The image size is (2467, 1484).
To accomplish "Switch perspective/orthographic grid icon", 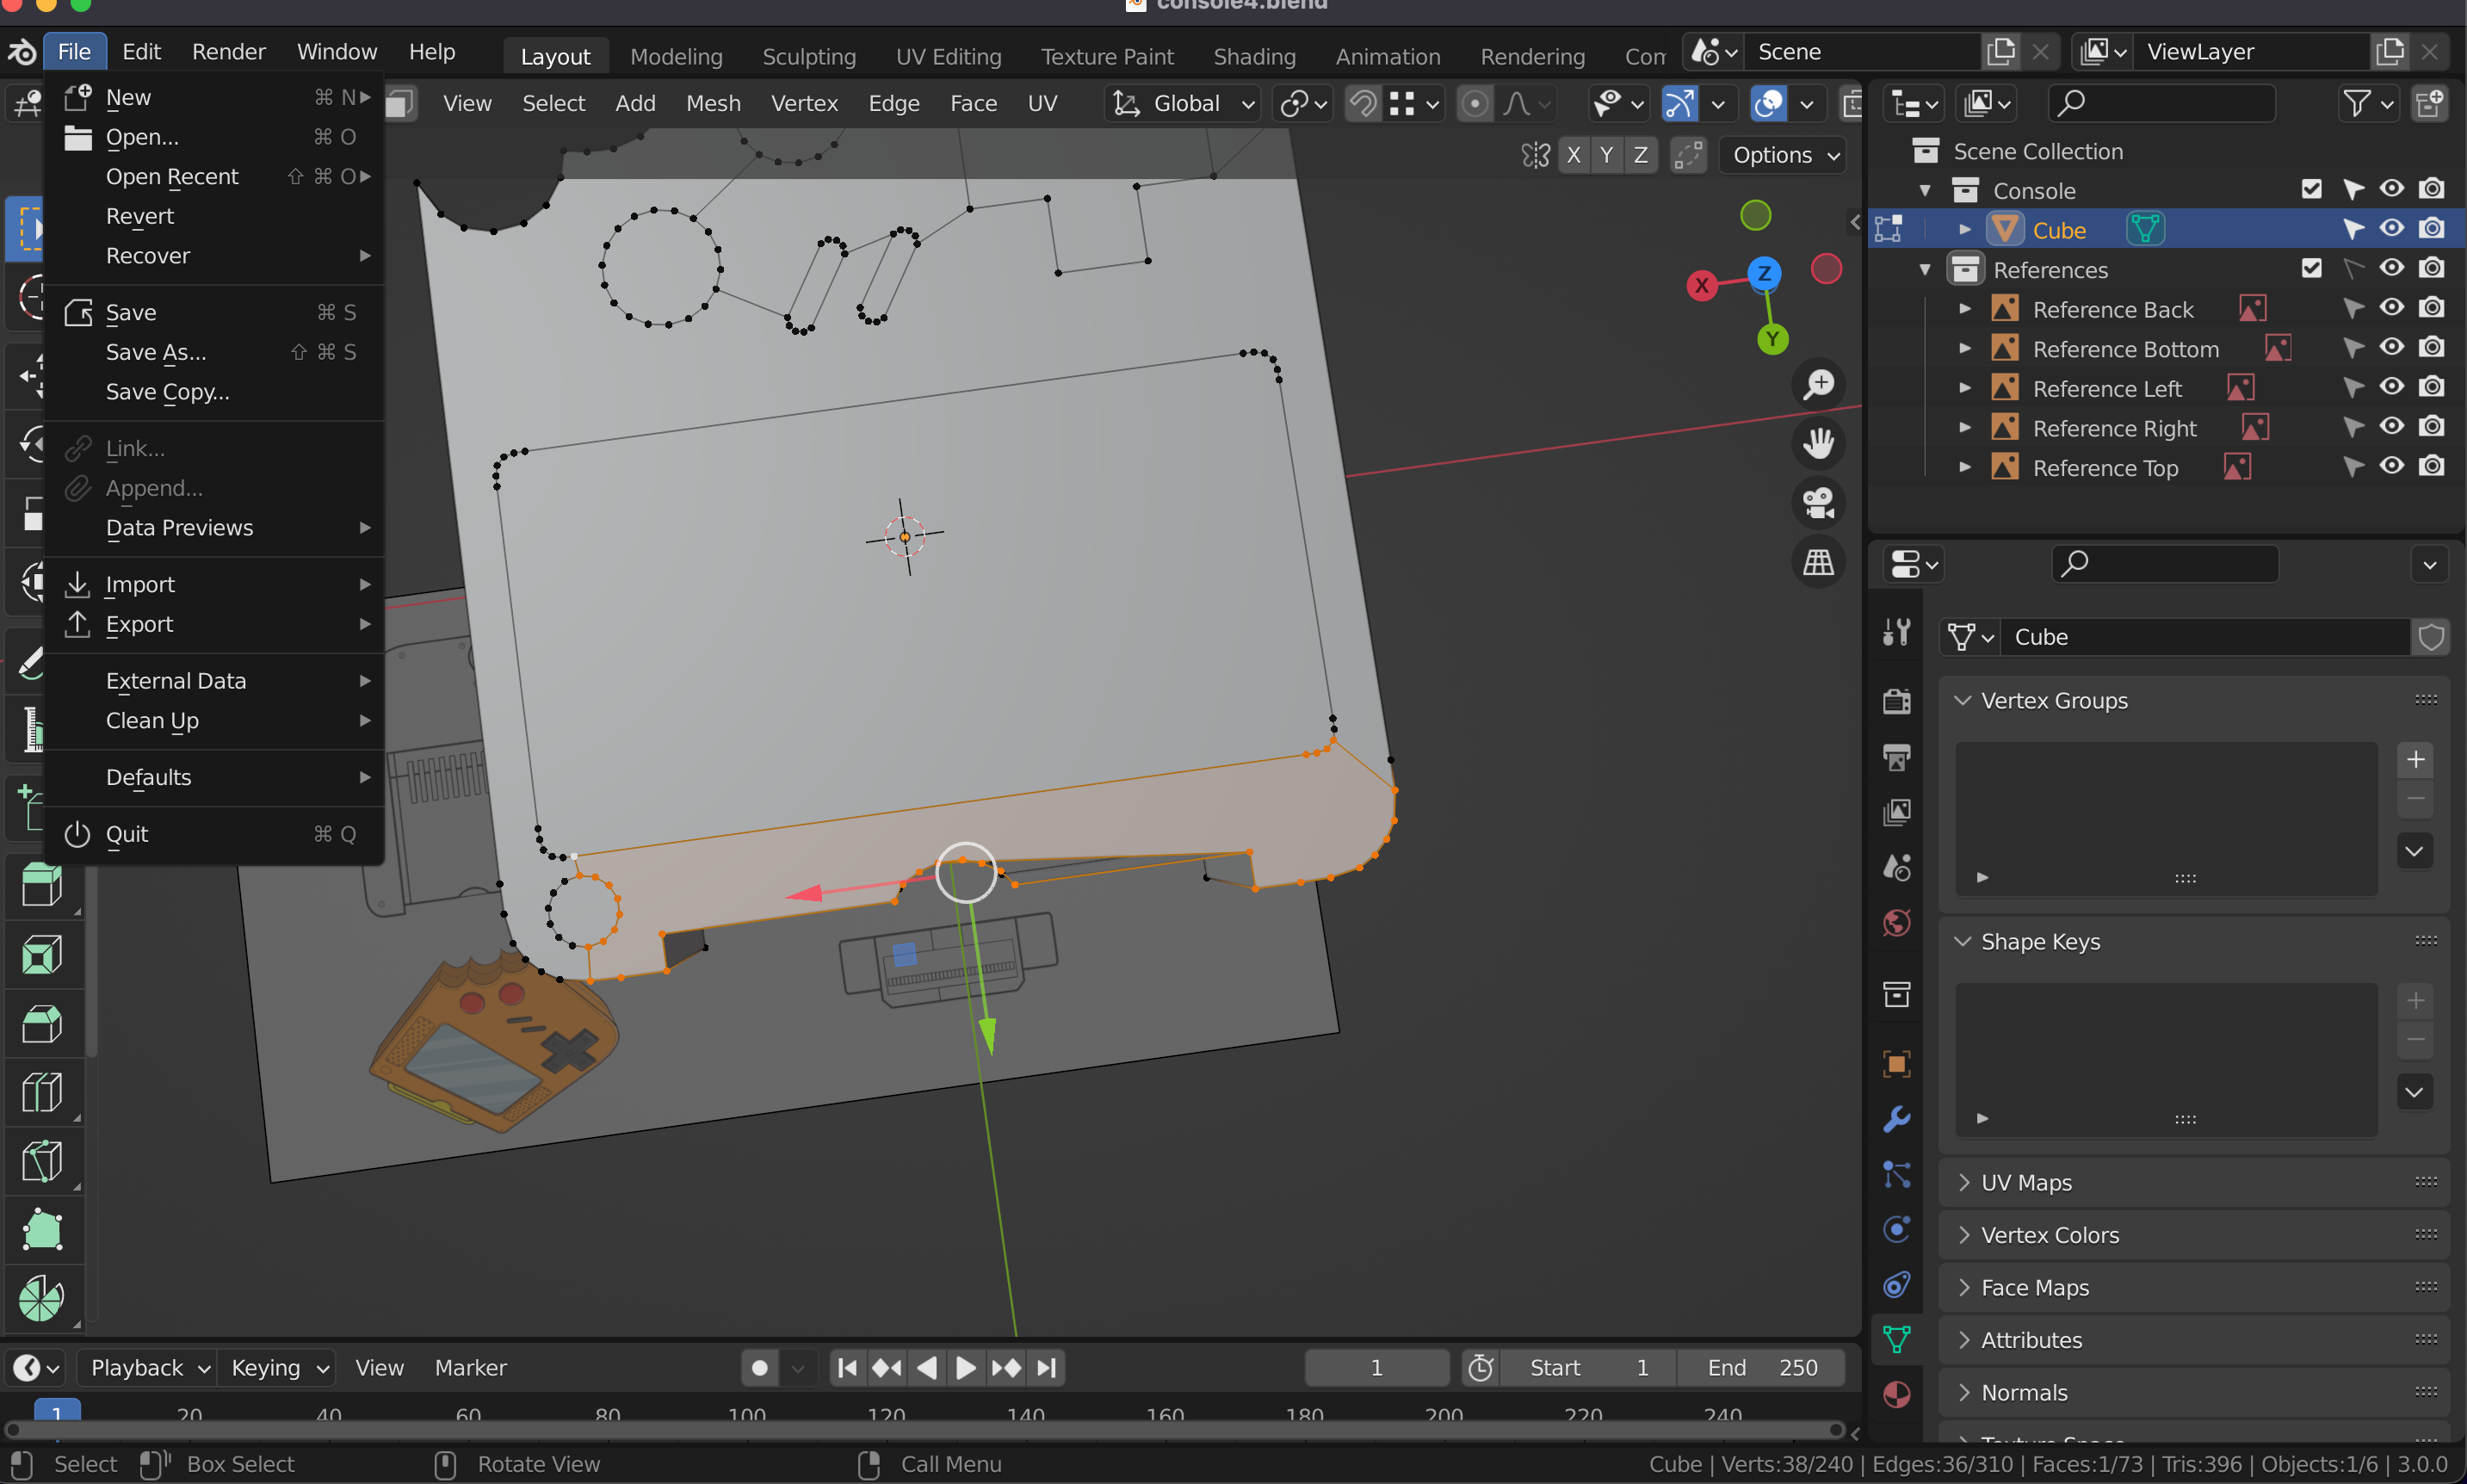I will pyautogui.click(x=1818, y=562).
